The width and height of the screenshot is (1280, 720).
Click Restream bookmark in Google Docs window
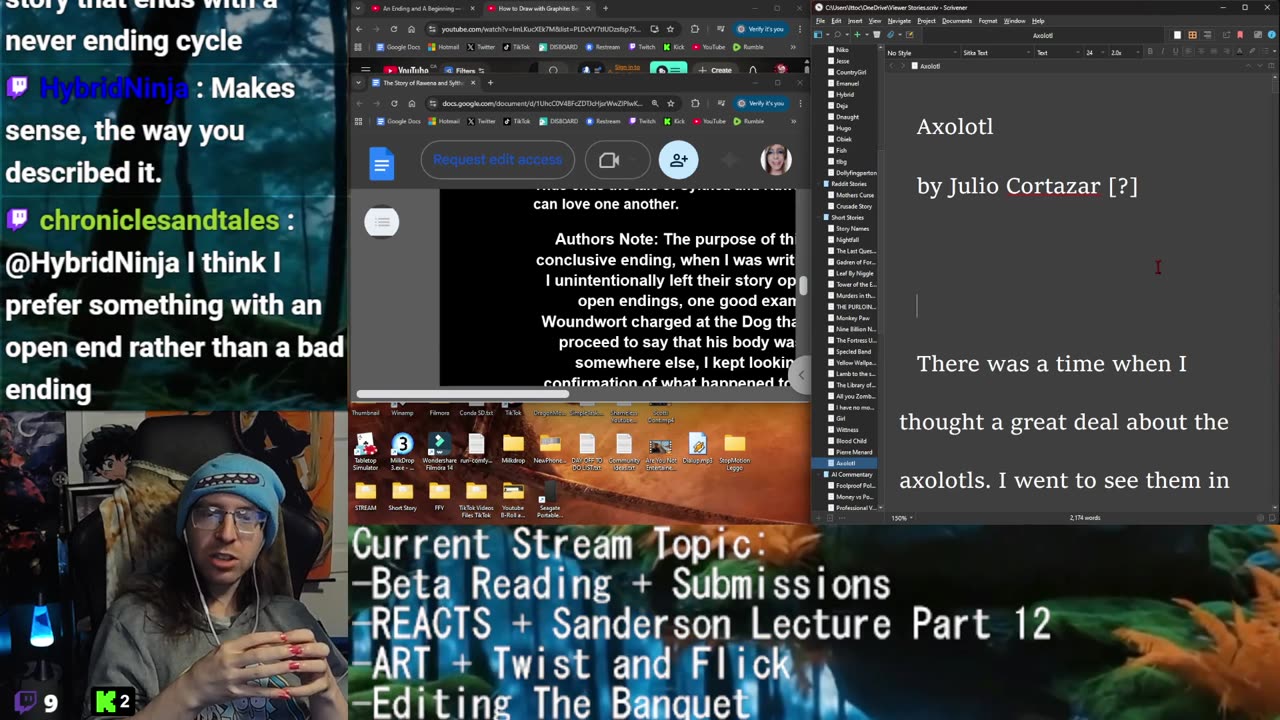point(603,121)
